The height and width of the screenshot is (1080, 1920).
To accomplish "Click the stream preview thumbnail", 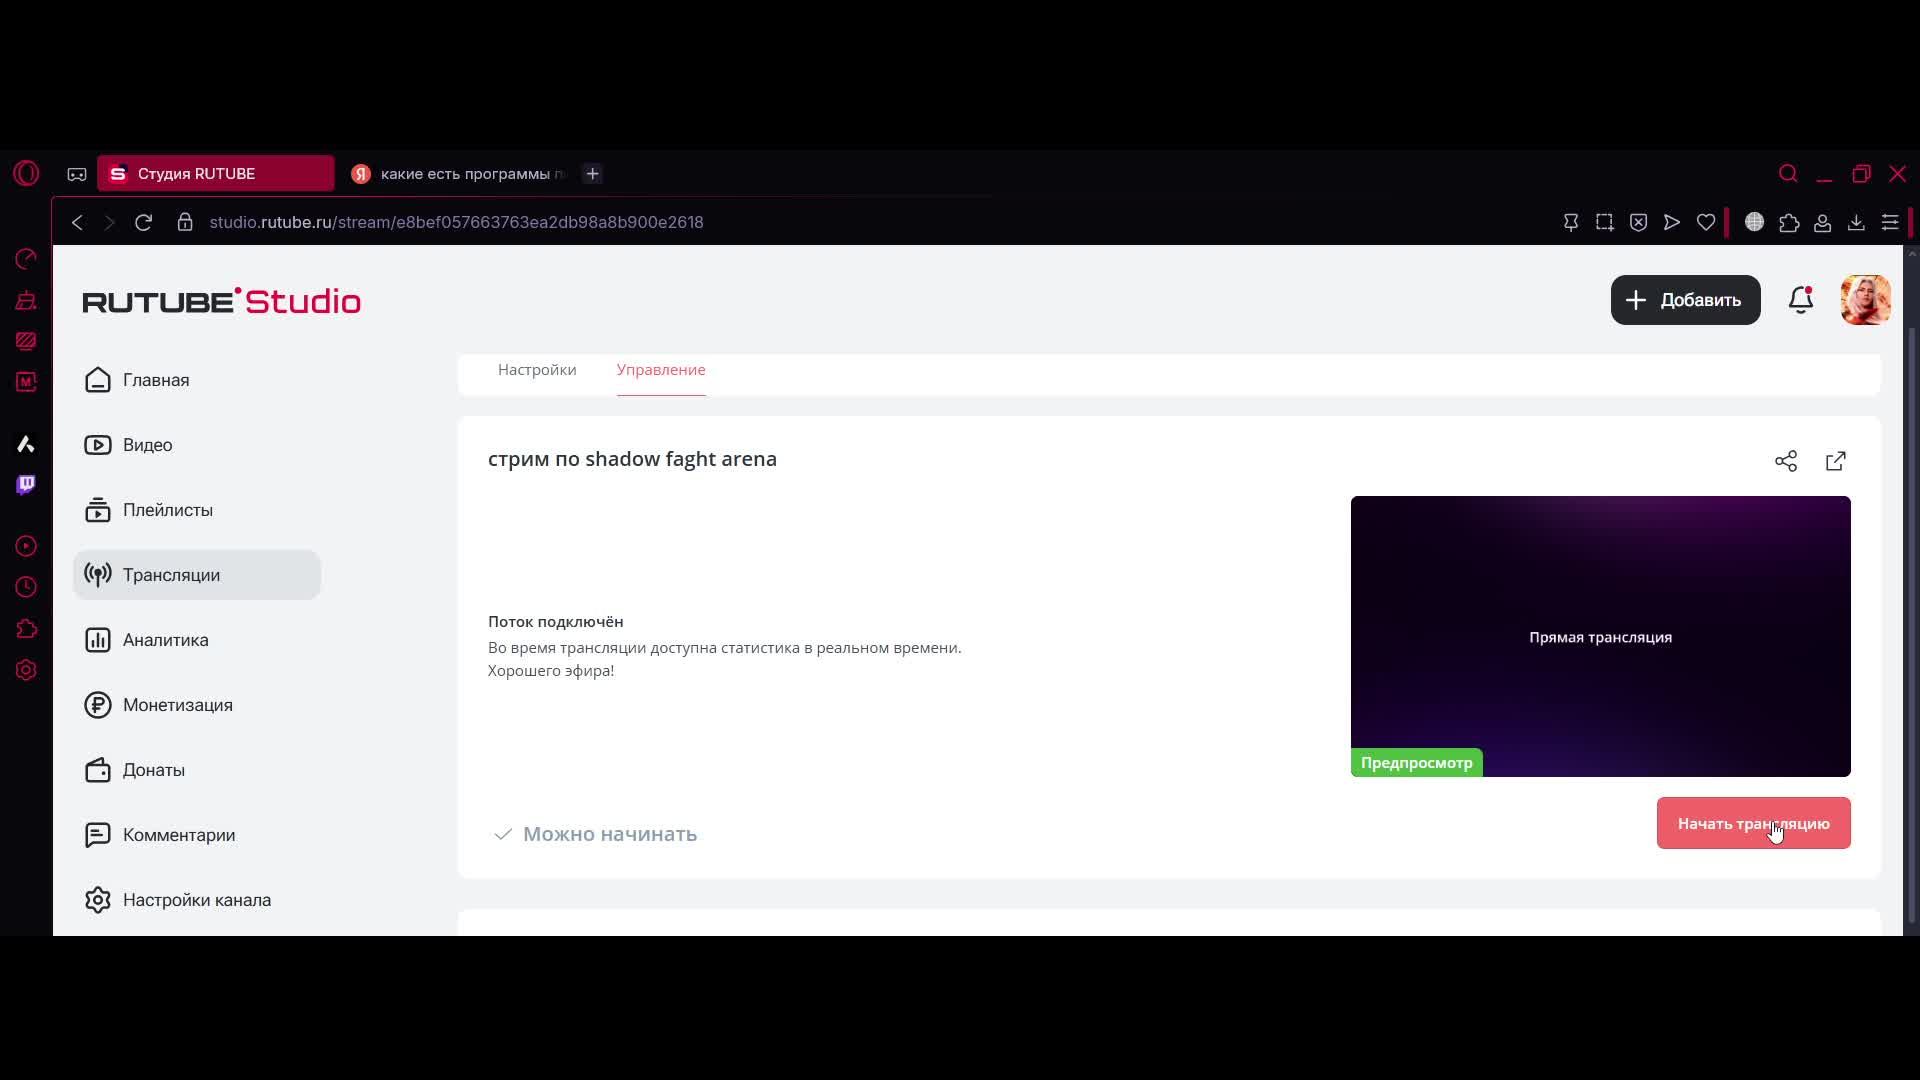I will [x=1600, y=636].
